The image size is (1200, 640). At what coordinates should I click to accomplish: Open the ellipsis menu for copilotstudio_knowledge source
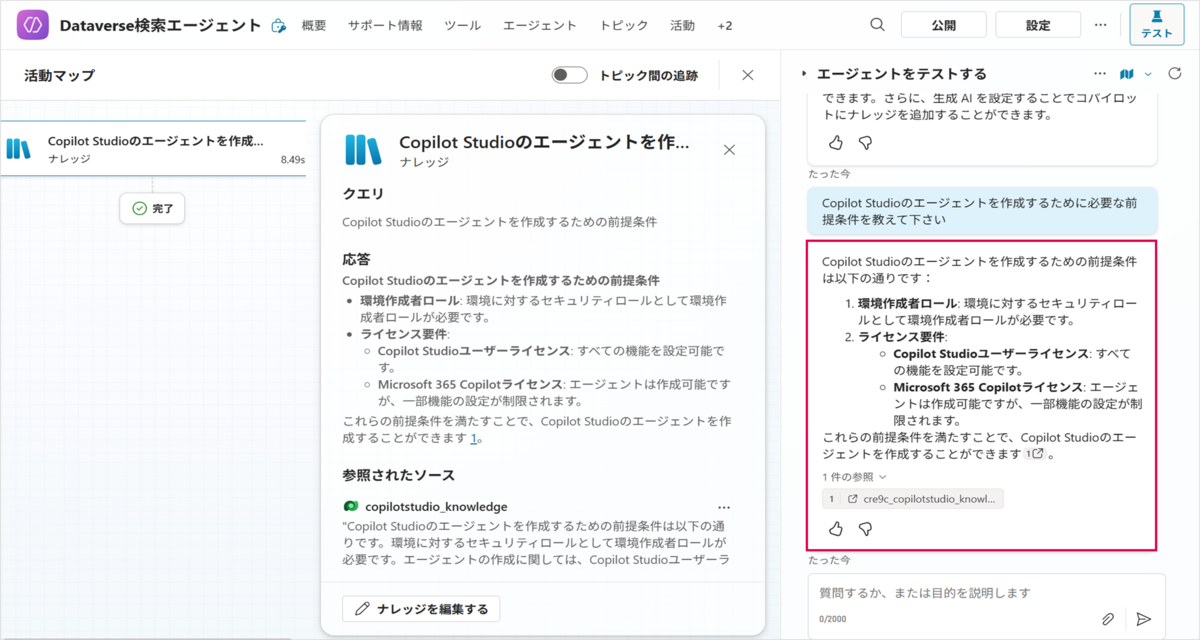724,507
